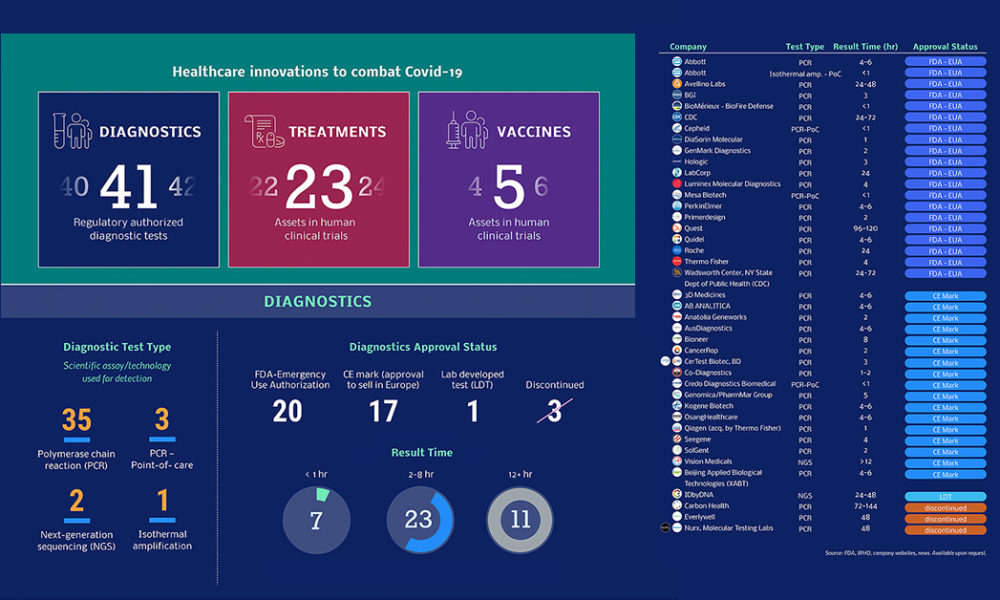1000x600 pixels.
Task: Sort by the Test Type column header
Action: [805, 47]
